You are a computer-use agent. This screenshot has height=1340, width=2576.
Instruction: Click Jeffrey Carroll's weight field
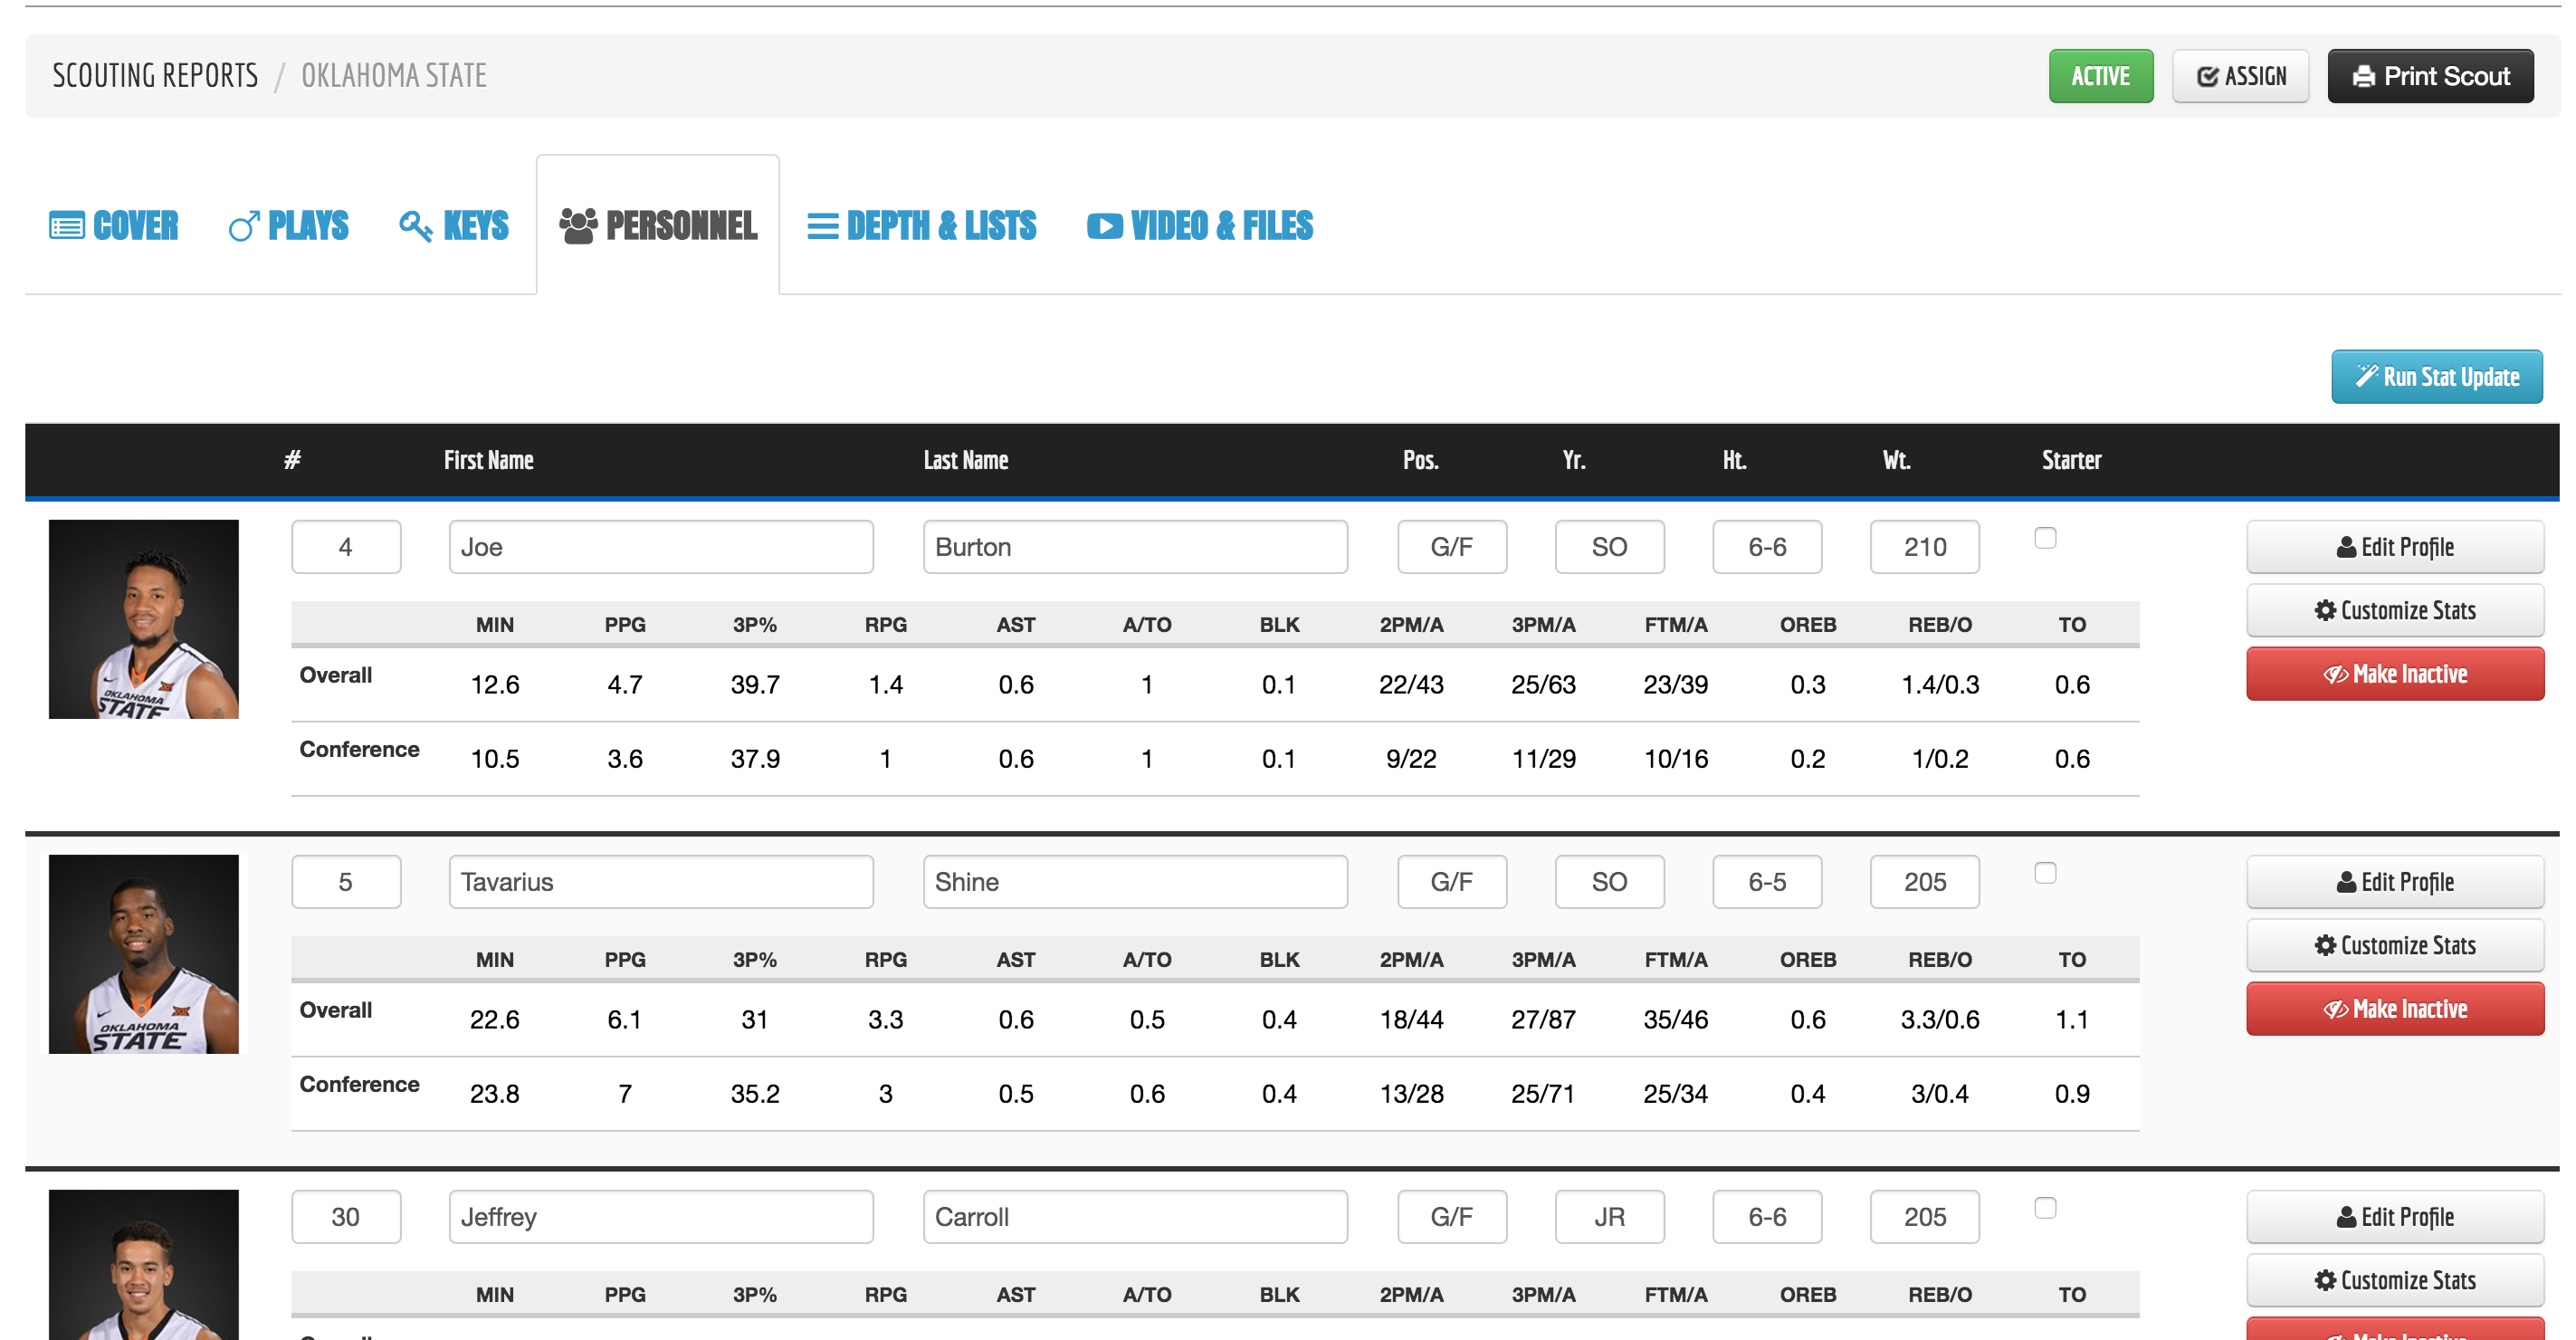1924,1217
